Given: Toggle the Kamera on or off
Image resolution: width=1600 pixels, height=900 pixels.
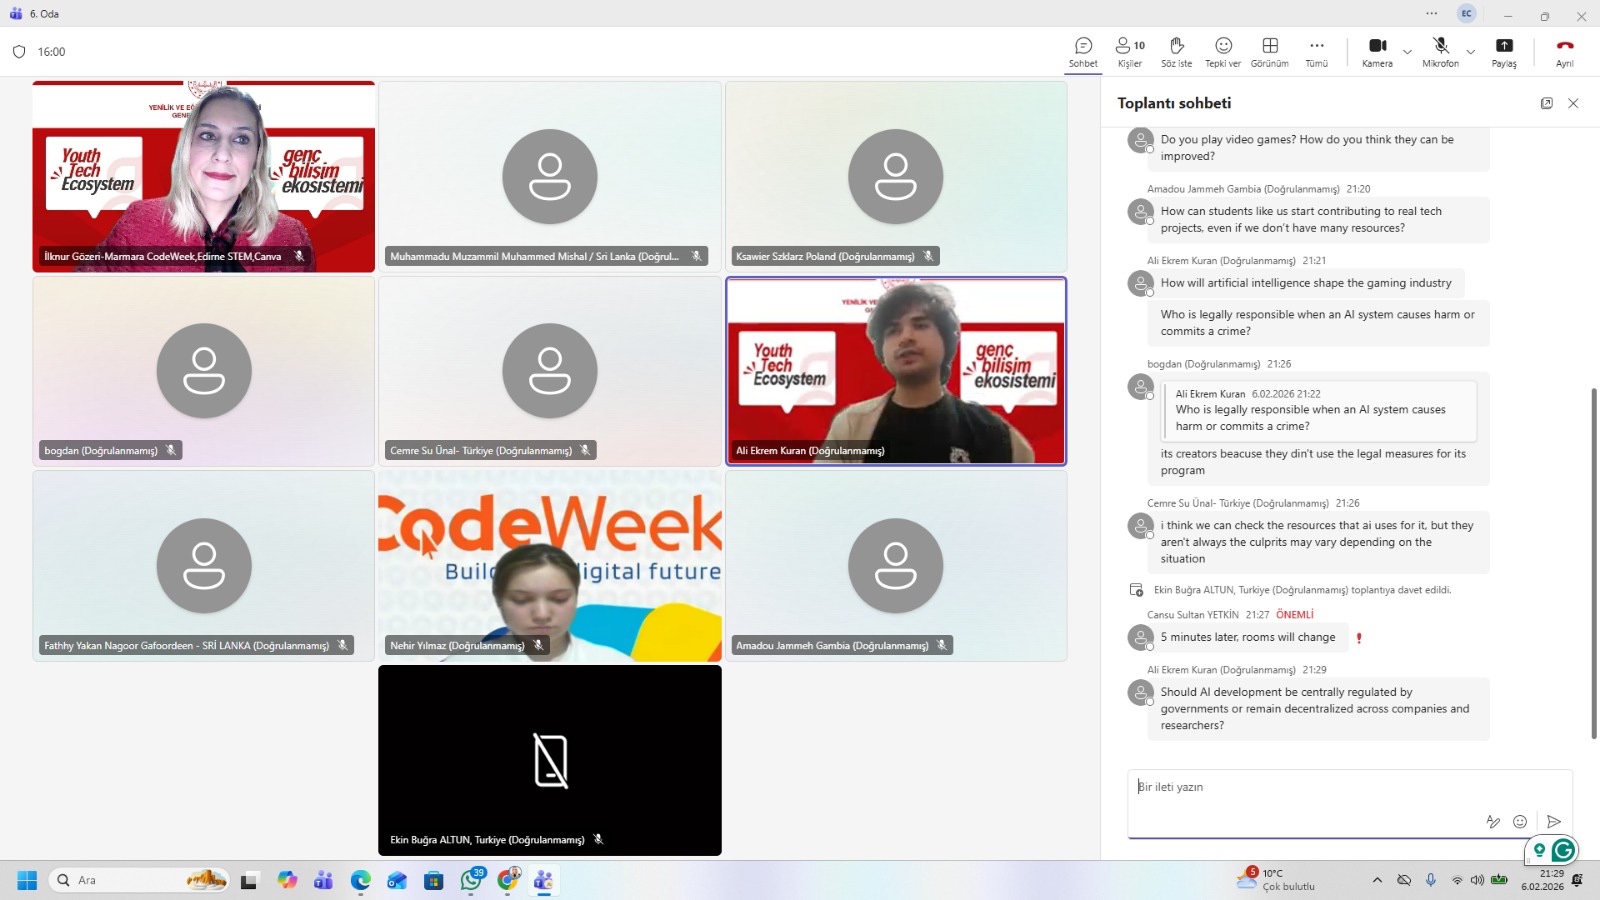Looking at the screenshot, I should pyautogui.click(x=1377, y=52).
